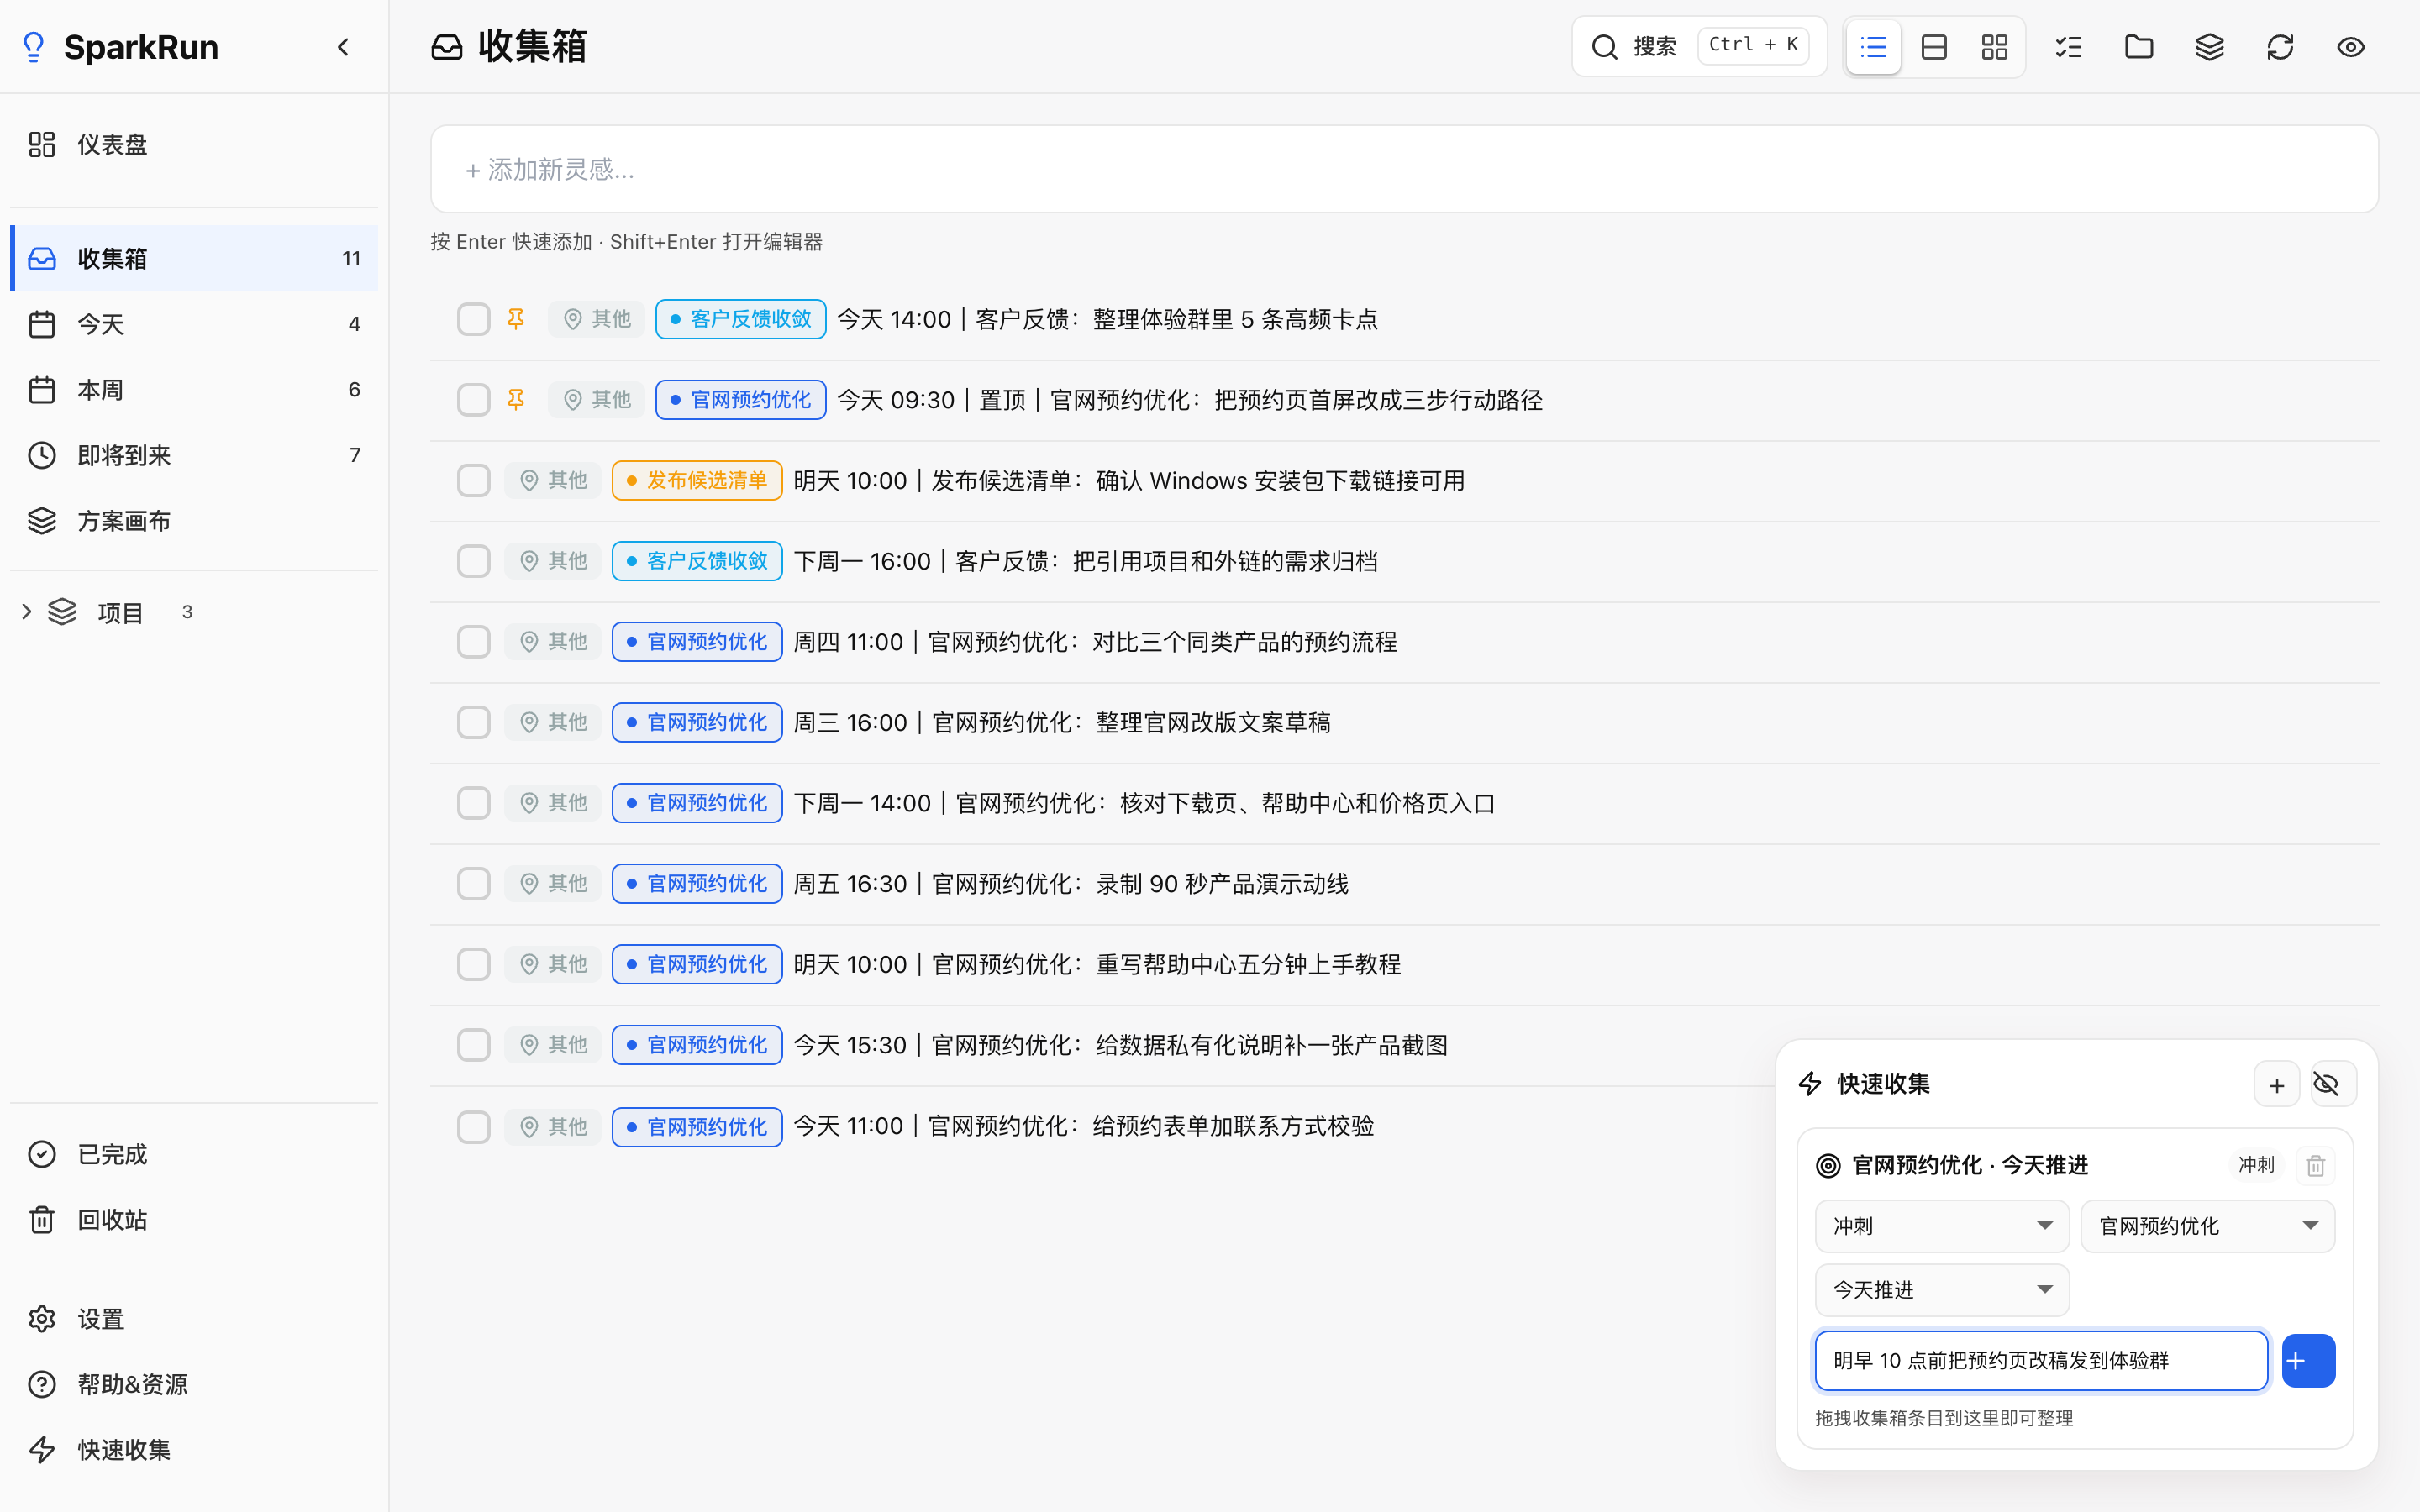Click the 快速收集 panel lightning icon
The width and height of the screenshot is (2420, 1512).
pyautogui.click(x=1810, y=1084)
